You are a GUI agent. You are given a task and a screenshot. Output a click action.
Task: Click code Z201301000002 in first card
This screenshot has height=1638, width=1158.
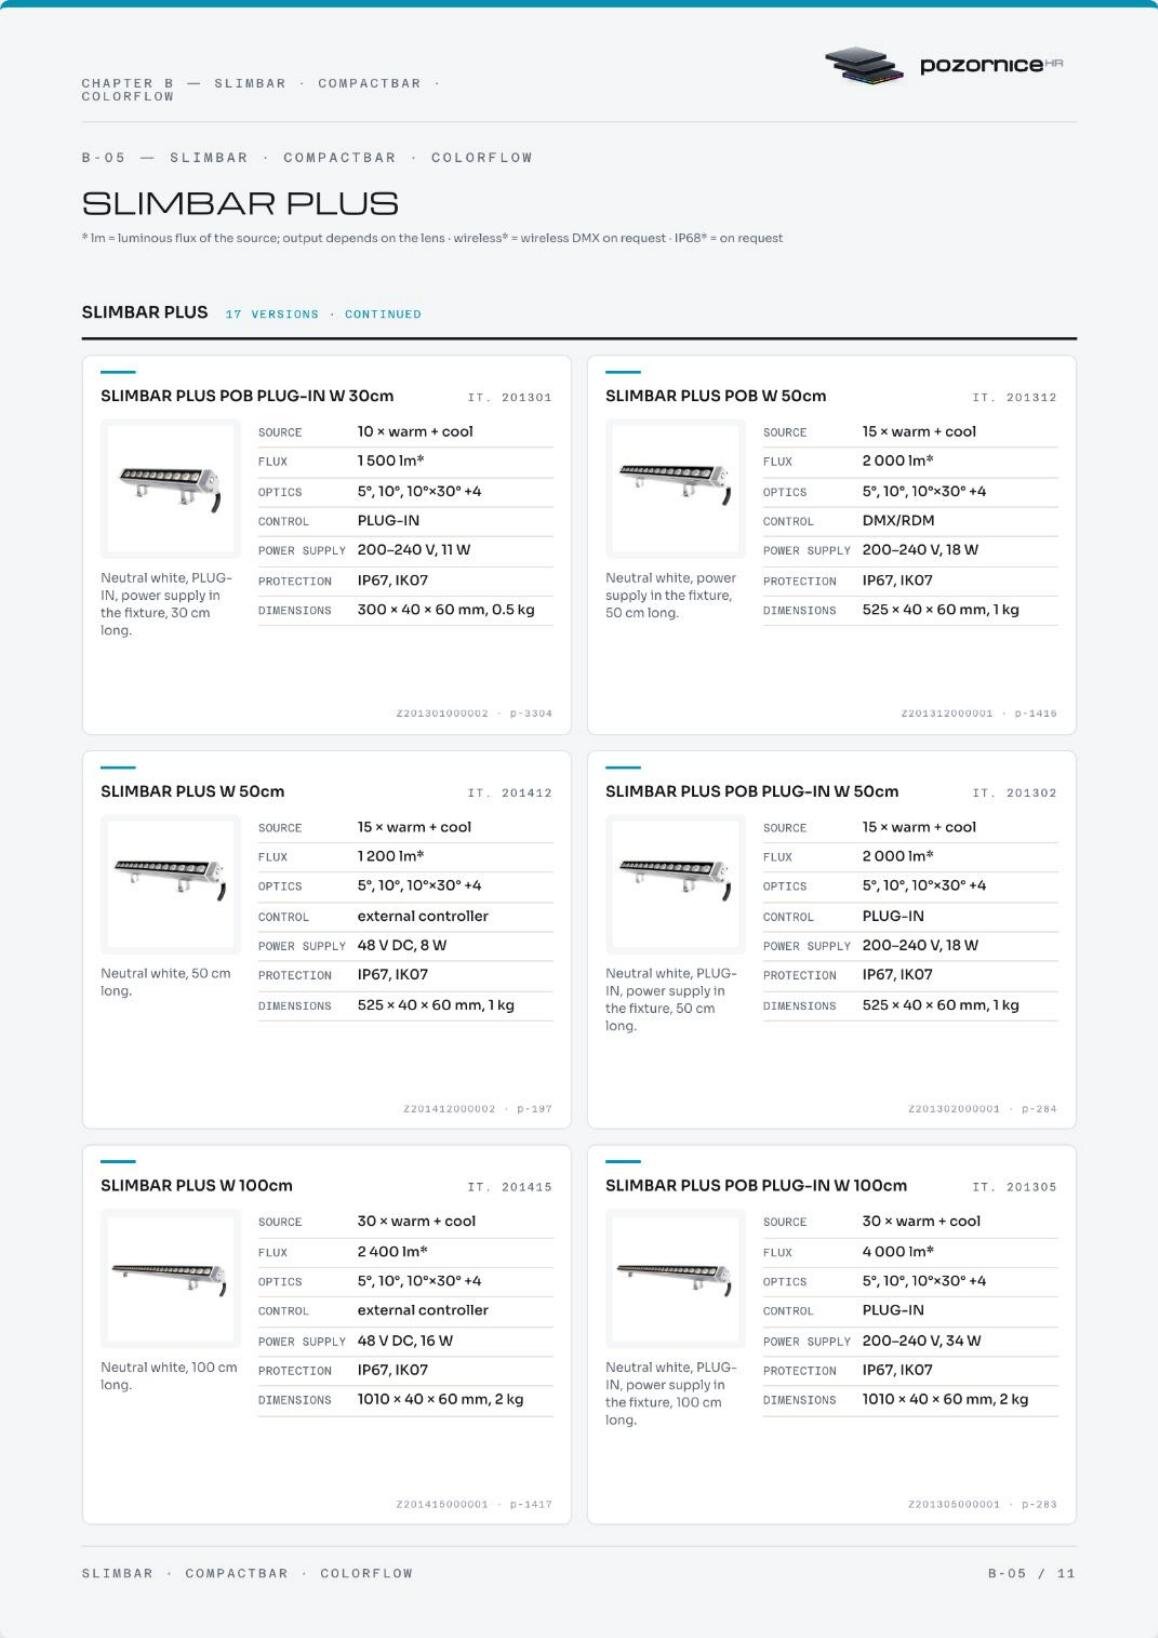(442, 713)
